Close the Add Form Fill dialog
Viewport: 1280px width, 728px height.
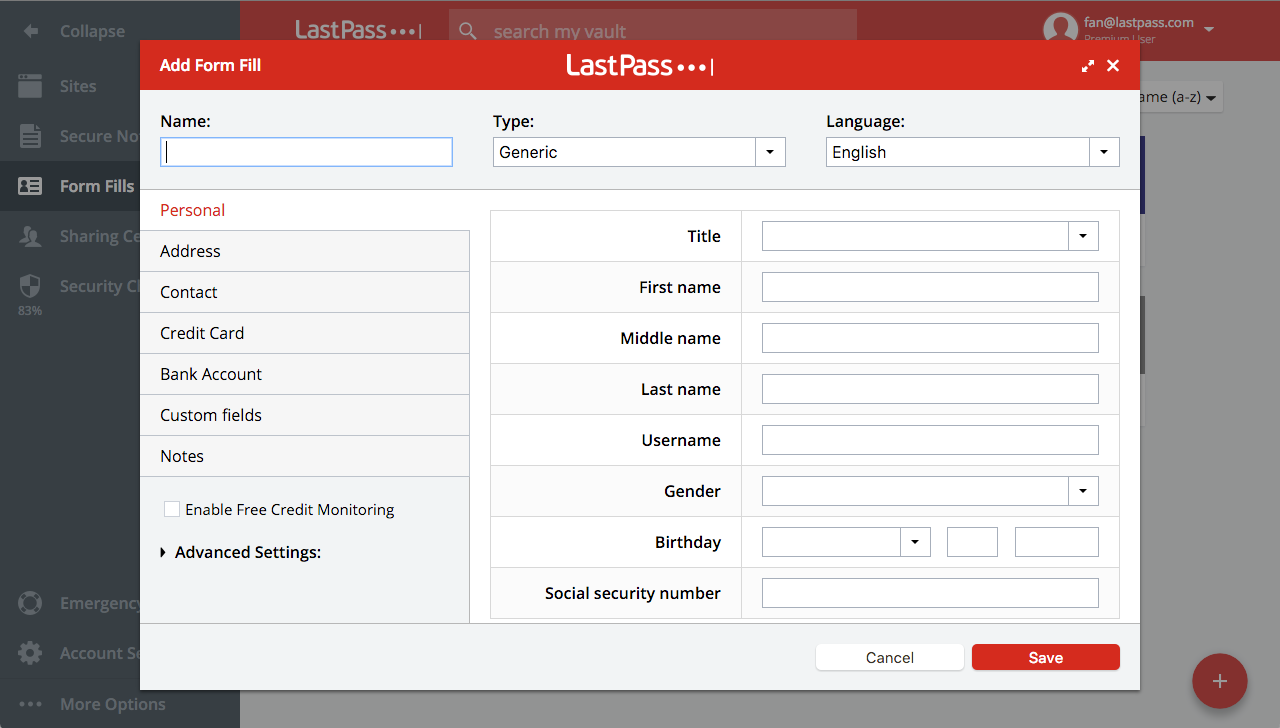click(1113, 66)
